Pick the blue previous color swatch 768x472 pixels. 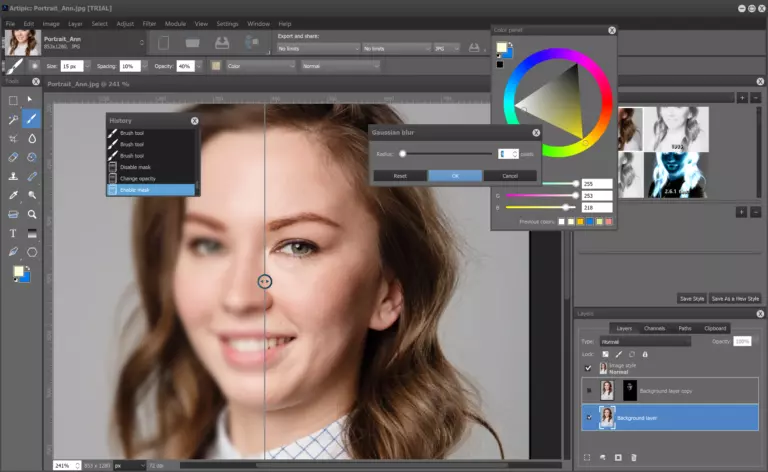590,221
